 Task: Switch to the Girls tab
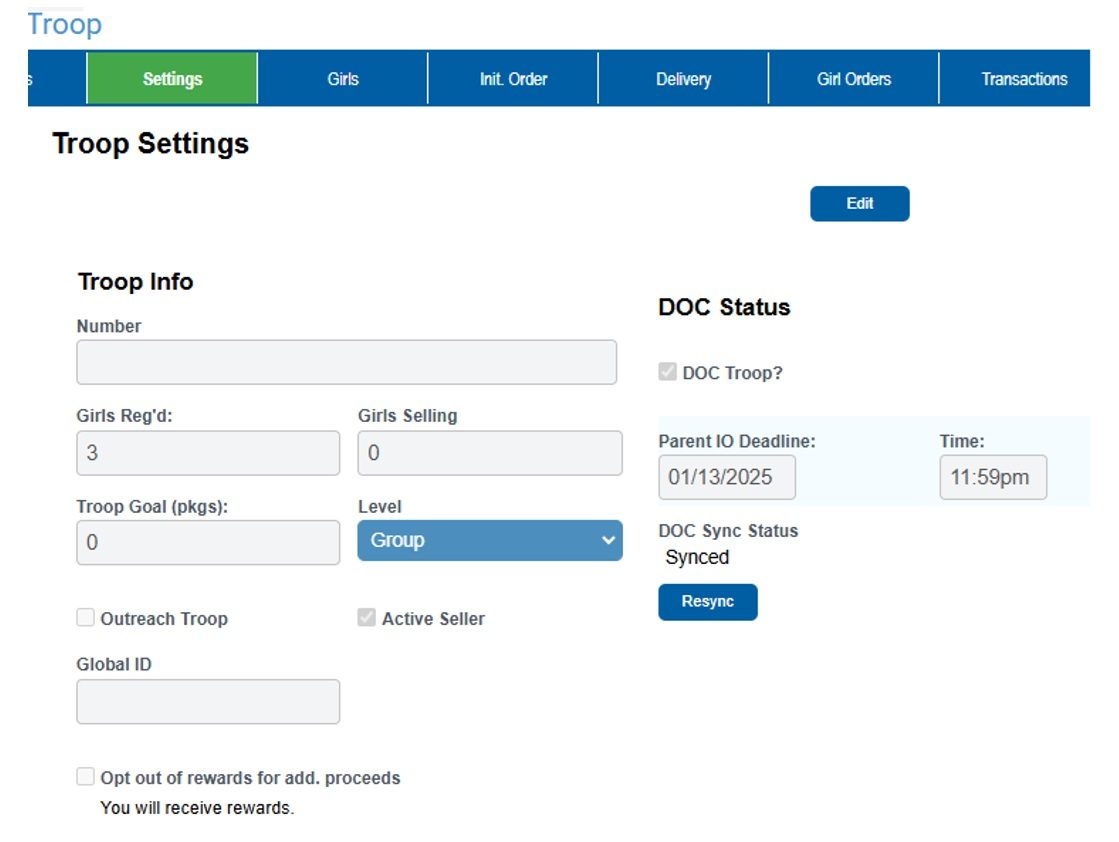[342, 79]
